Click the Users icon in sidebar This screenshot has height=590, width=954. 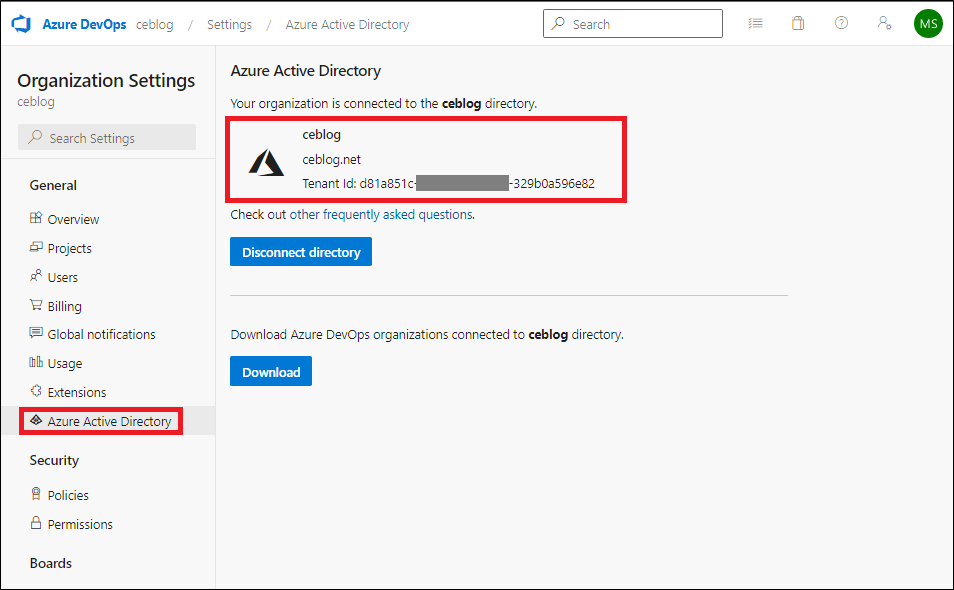[36, 276]
